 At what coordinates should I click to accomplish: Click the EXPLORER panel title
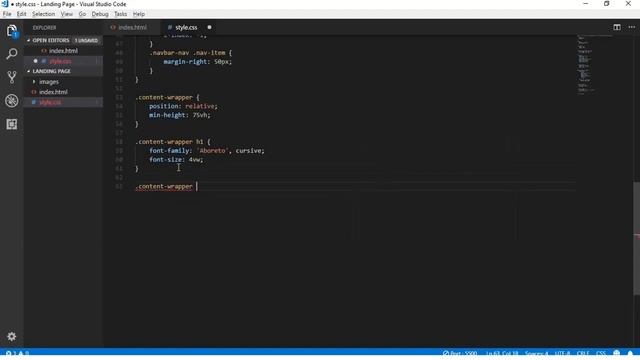coord(44,28)
